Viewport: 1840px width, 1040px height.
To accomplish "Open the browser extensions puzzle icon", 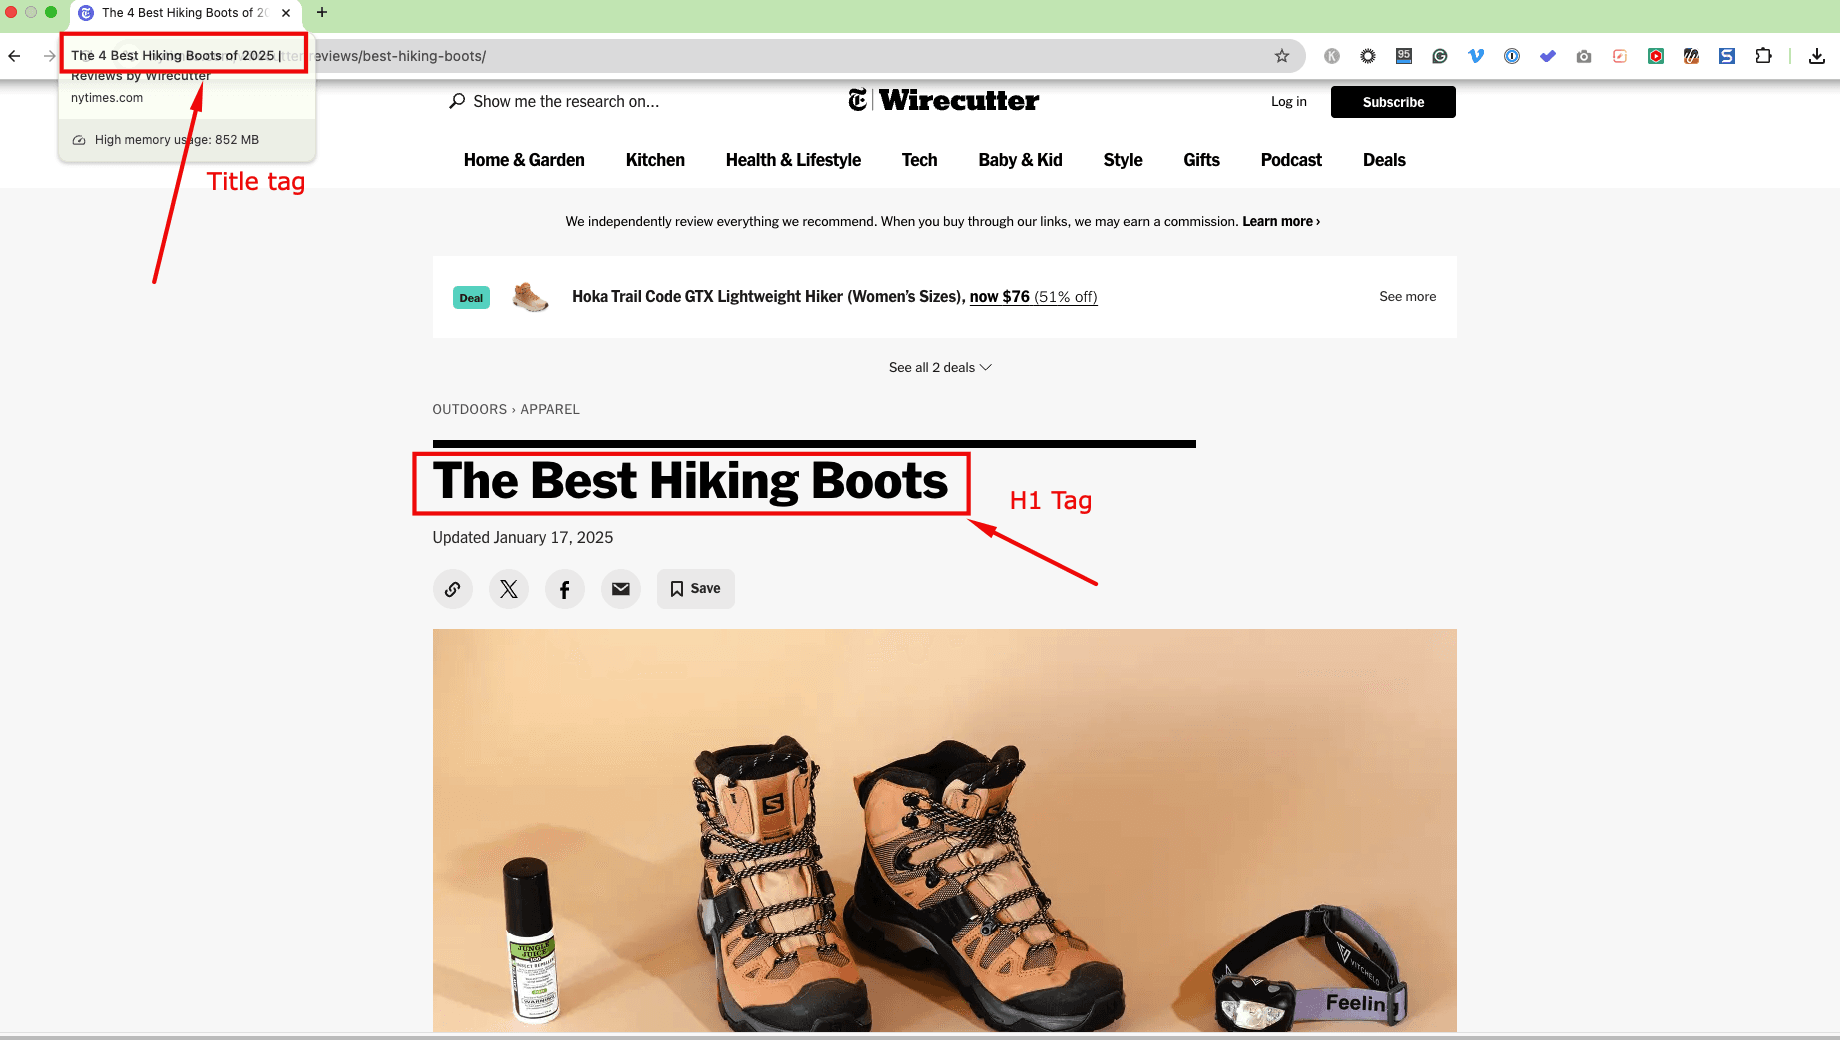I will point(1763,56).
